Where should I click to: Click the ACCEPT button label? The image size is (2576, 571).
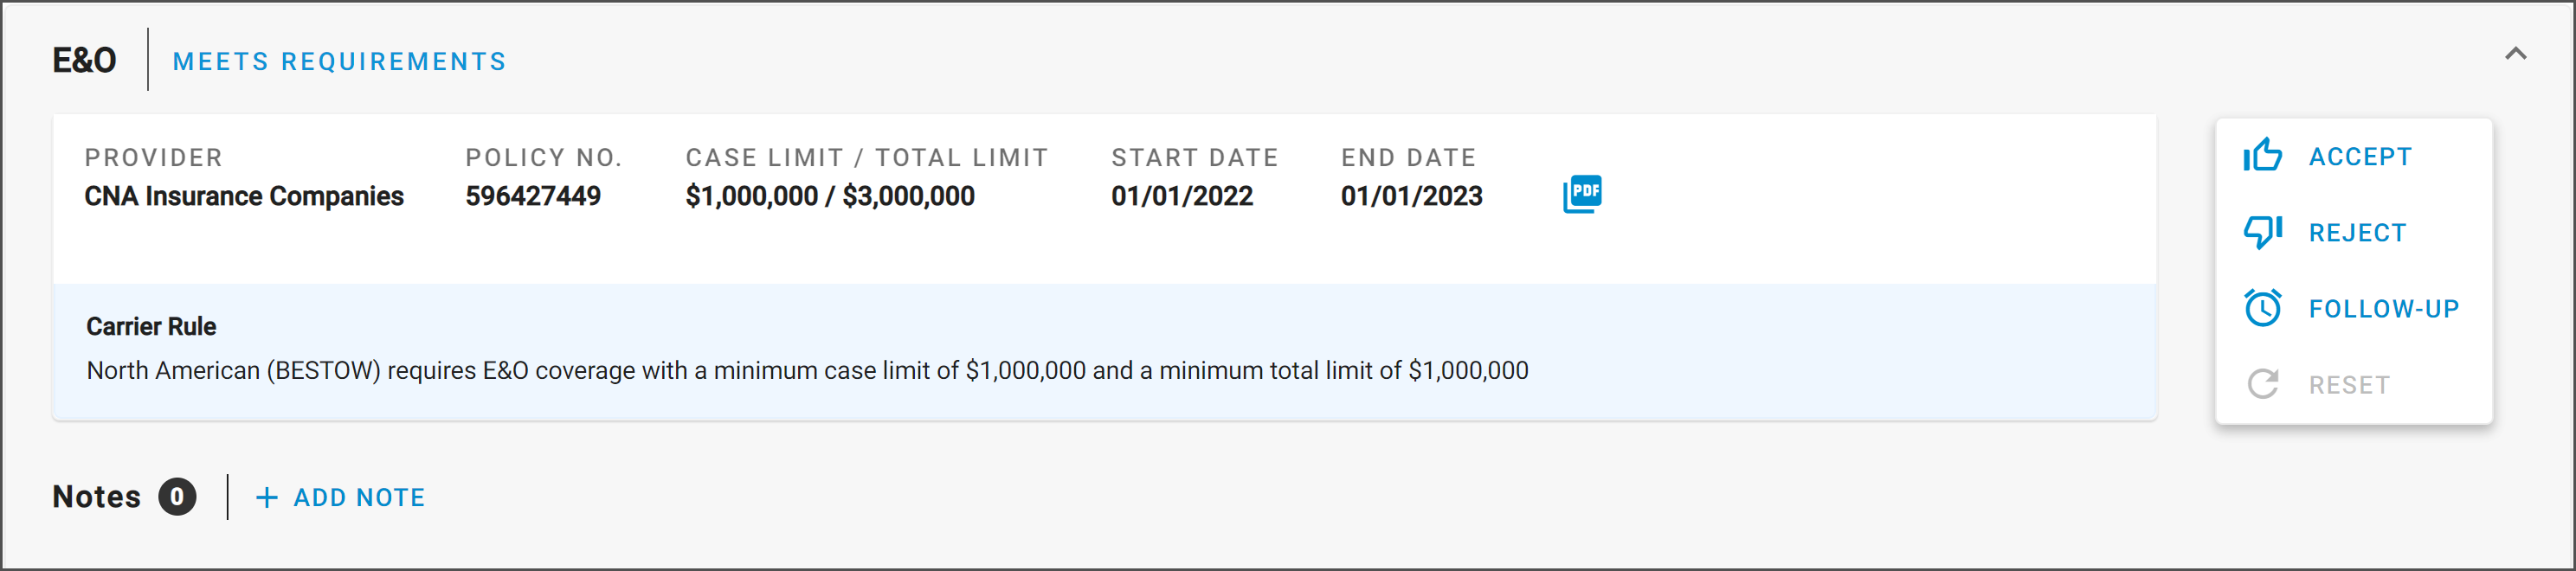2360,156
